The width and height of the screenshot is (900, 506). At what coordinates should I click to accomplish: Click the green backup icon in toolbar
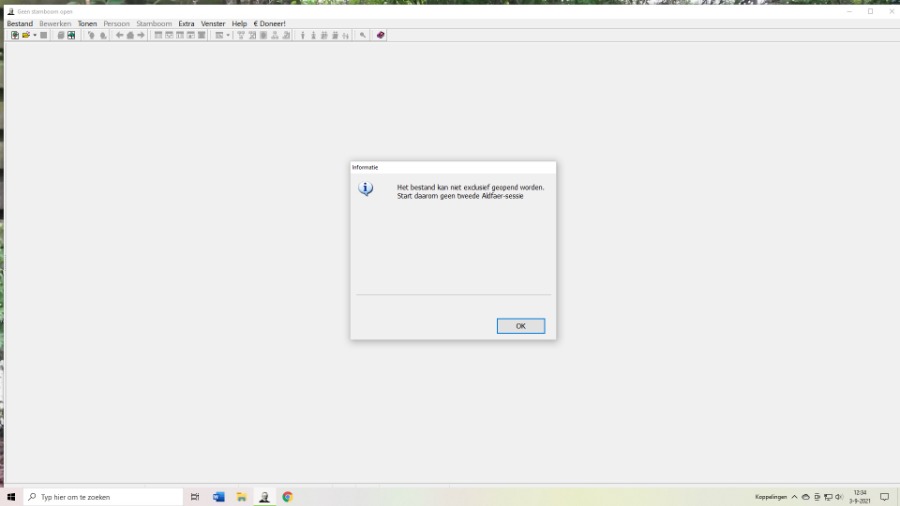pyautogui.click(x=71, y=35)
